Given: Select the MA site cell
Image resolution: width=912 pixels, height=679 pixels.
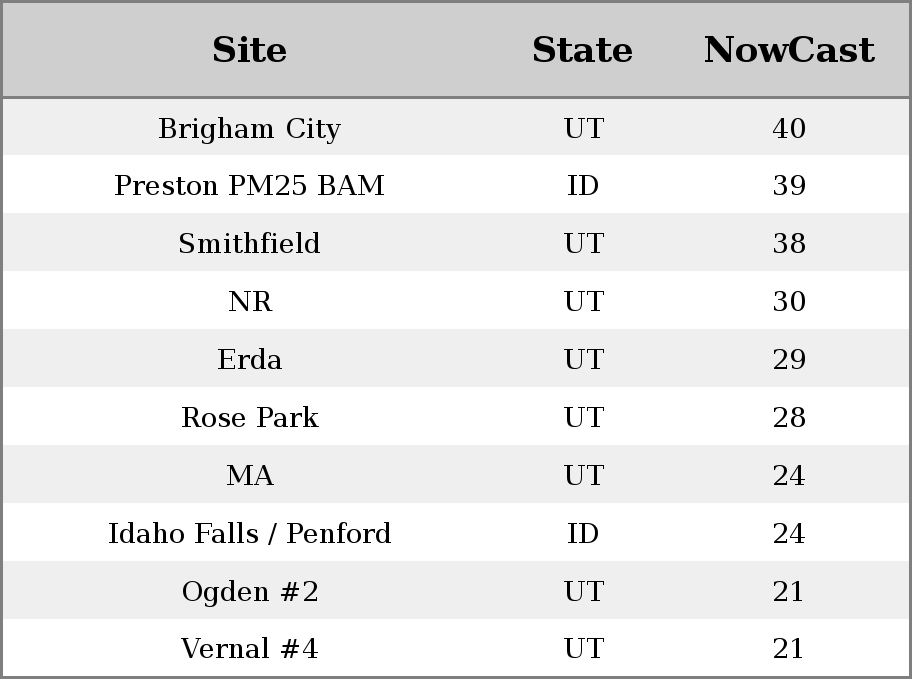Looking at the screenshot, I should [x=249, y=476].
